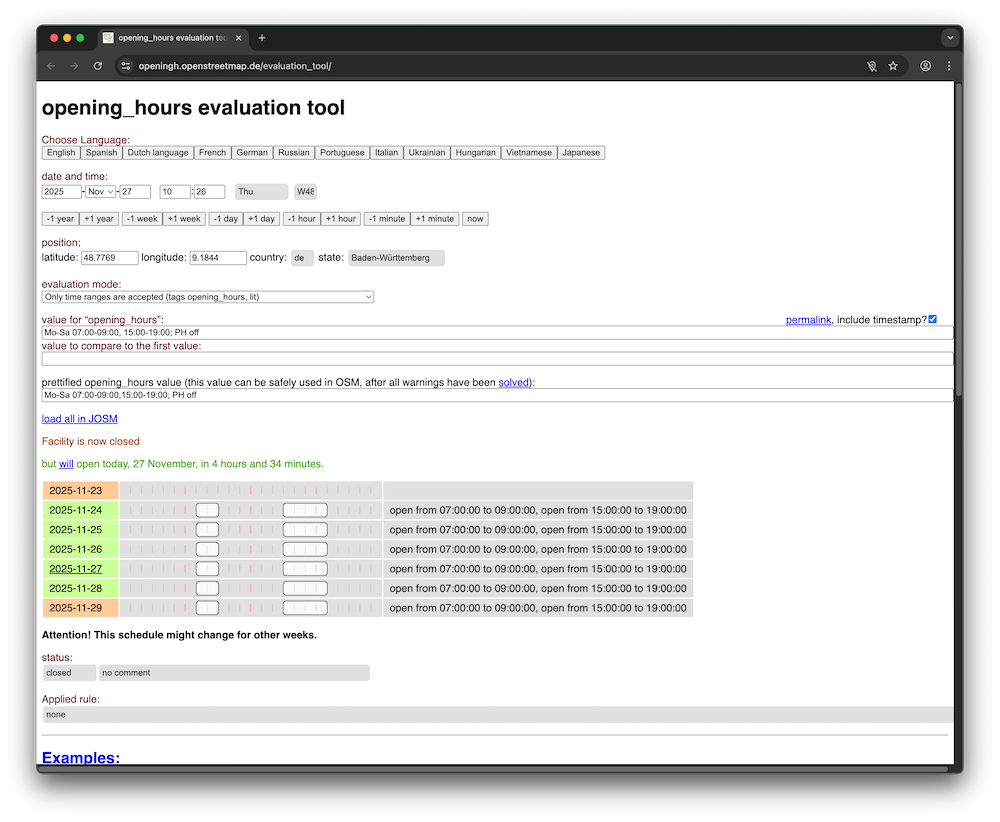
Task: Toggle the include timestamp checkbox
Action: tap(934, 318)
